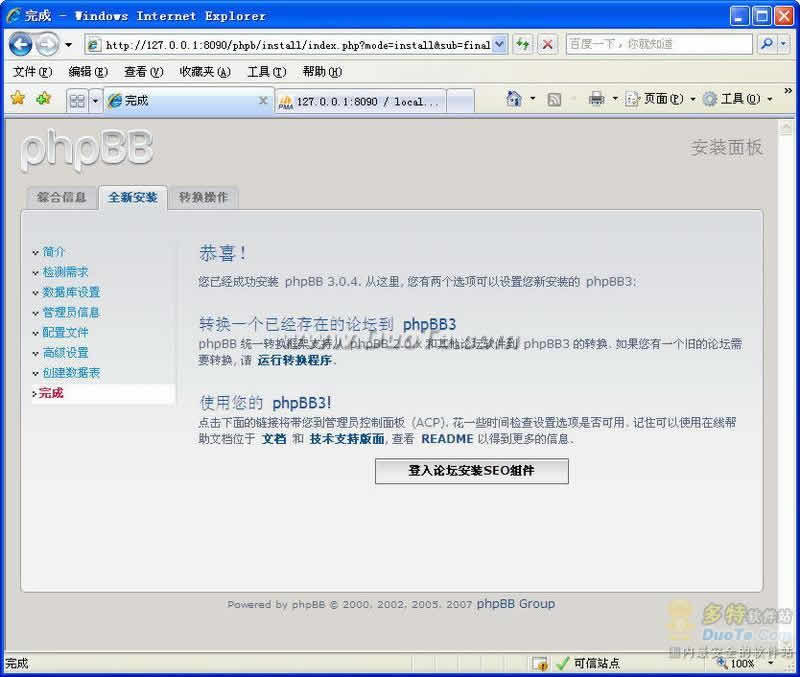The image size is (800, 677).
Task: Open the 编辑(E) menu
Action: (x=88, y=72)
